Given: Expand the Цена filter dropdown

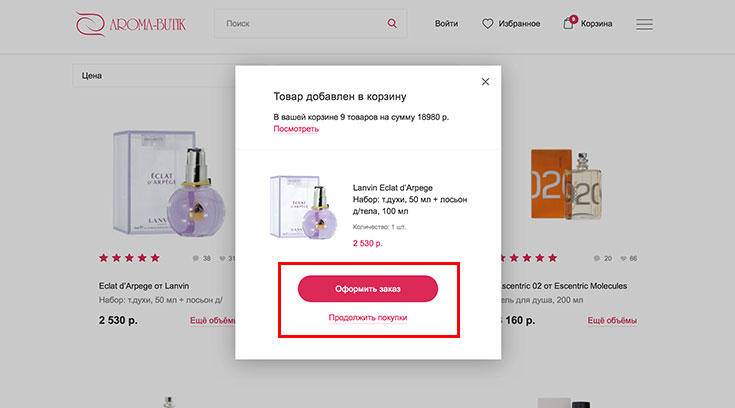Looking at the screenshot, I should (150, 76).
